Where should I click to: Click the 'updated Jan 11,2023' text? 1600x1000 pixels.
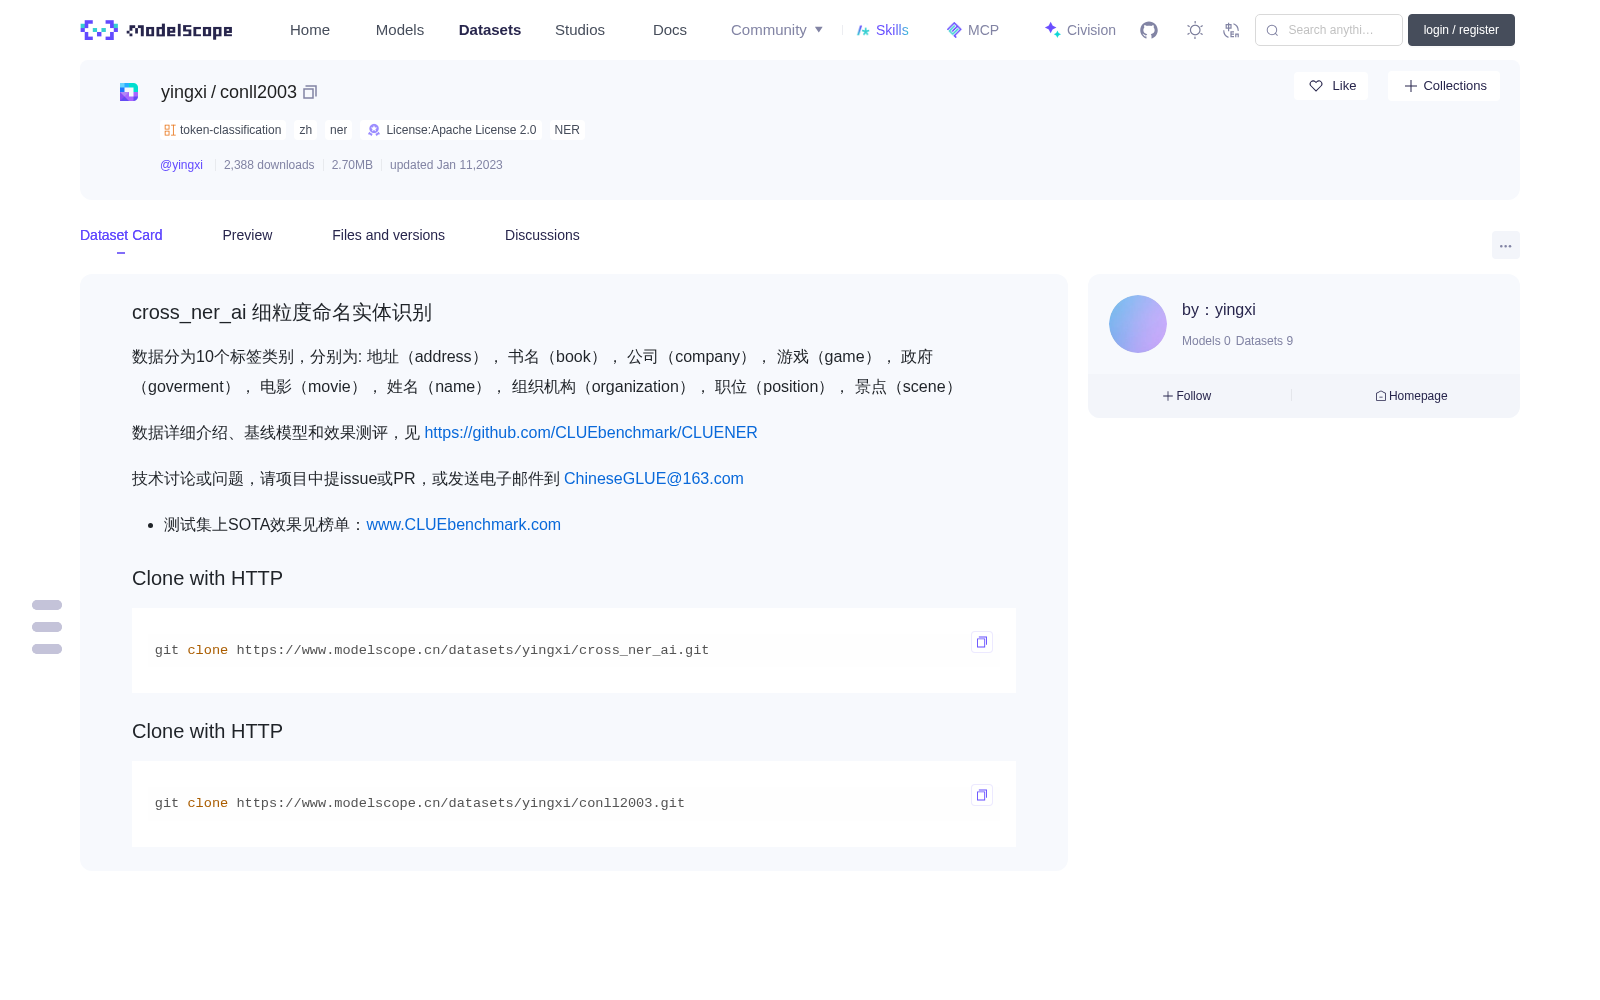pyautogui.click(x=446, y=165)
